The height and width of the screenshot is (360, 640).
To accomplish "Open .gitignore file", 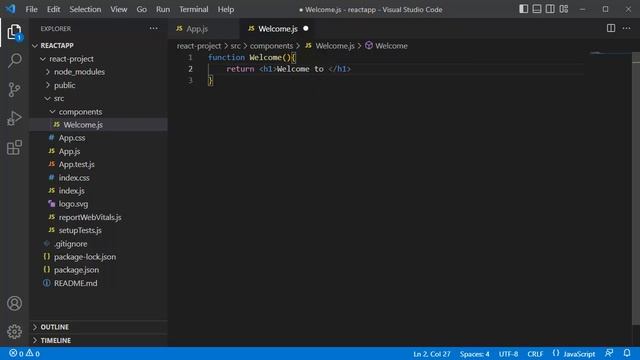I will (x=98, y=244).
